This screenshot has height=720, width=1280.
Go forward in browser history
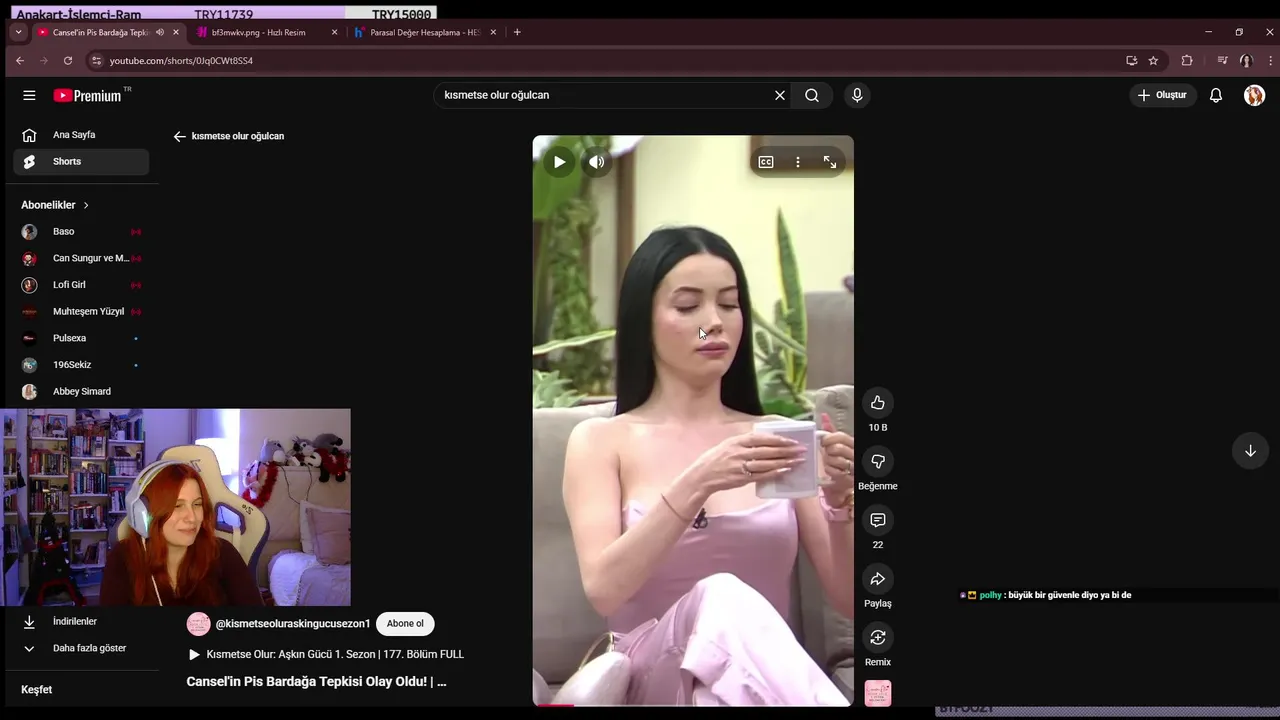(44, 61)
